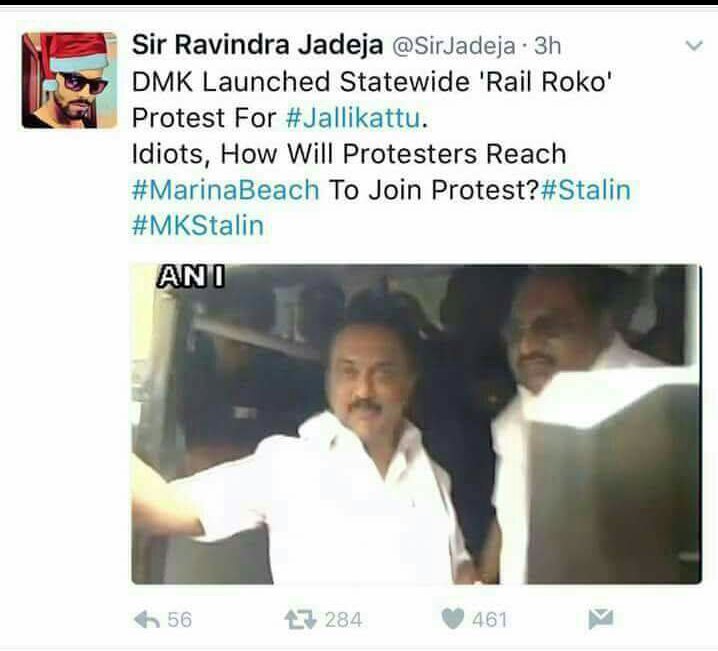
Task: Click the reply arrow icon
Action: point(147,620)
